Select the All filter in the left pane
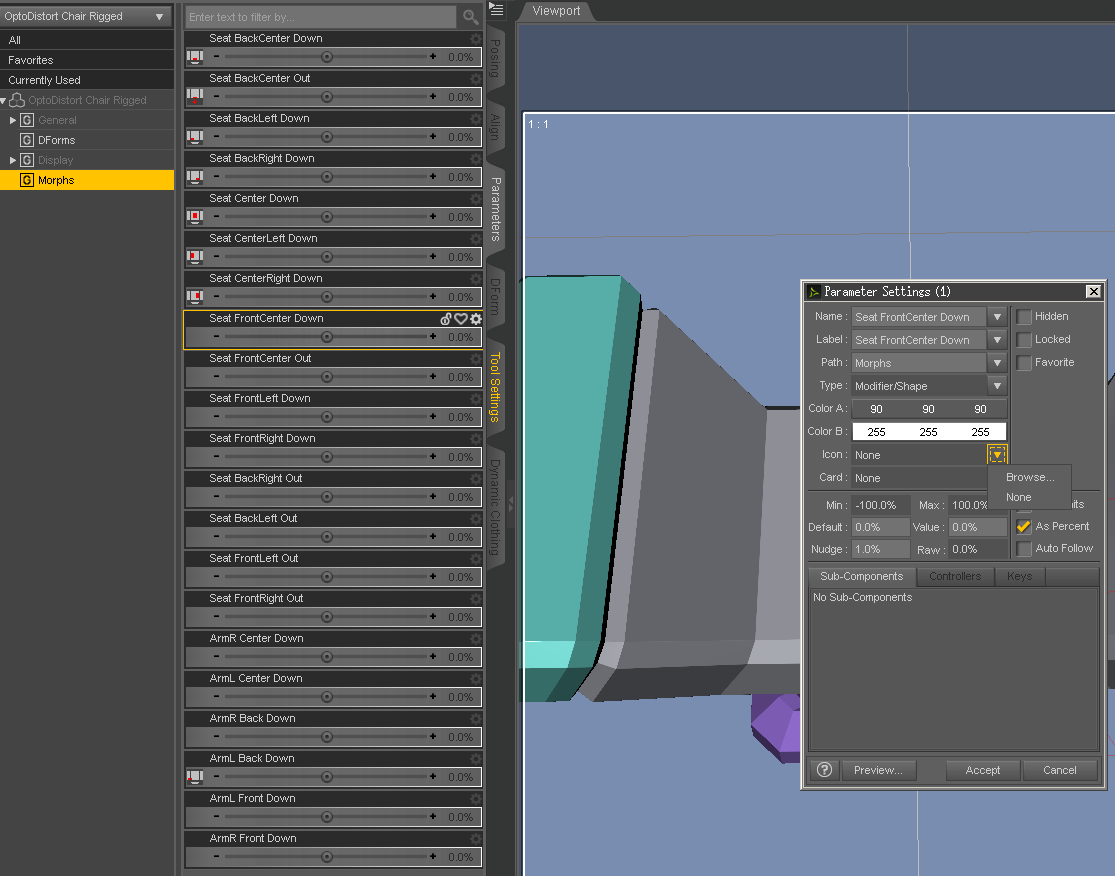1115x876 pixels. (x=87, y=40)
